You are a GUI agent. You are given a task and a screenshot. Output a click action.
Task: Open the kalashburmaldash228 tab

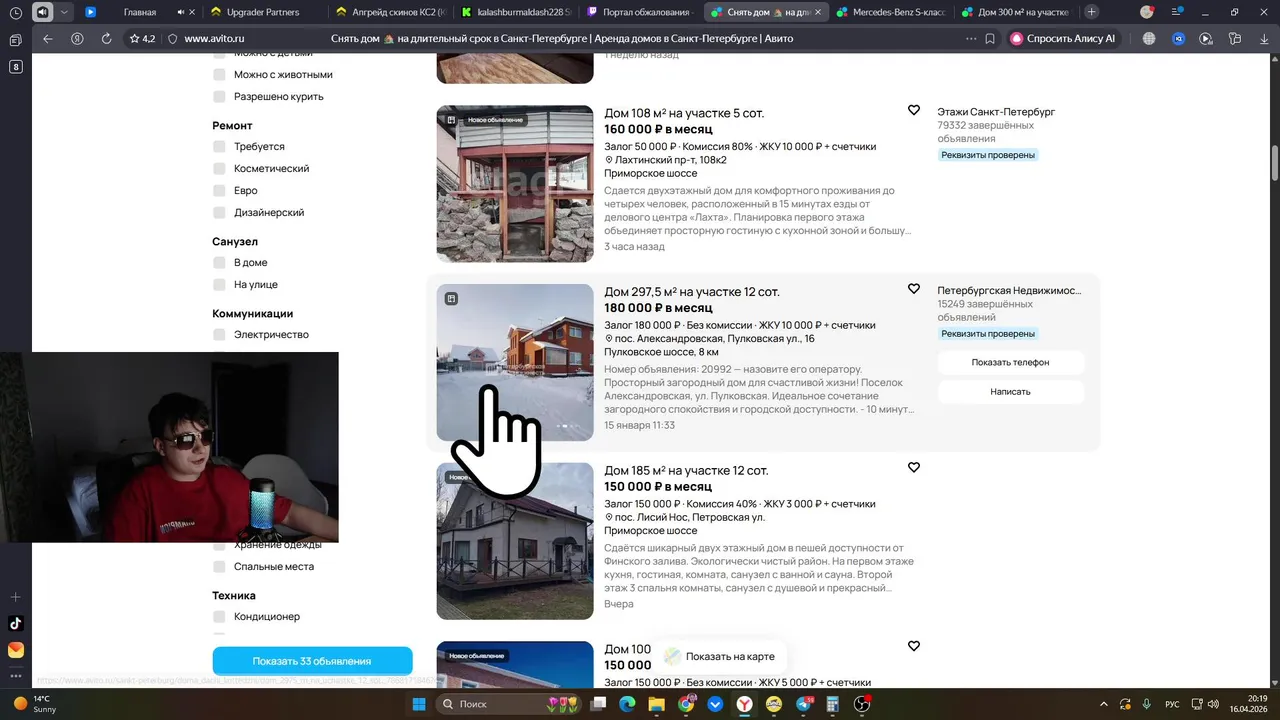click(x=516, y=12)
